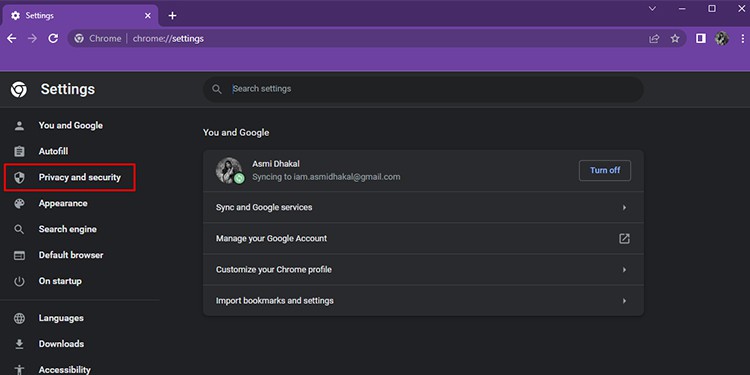Screen dimensions: 750x375
Task: Expand the Import bookmarks and settings arrow
Action: coord(624,301)
